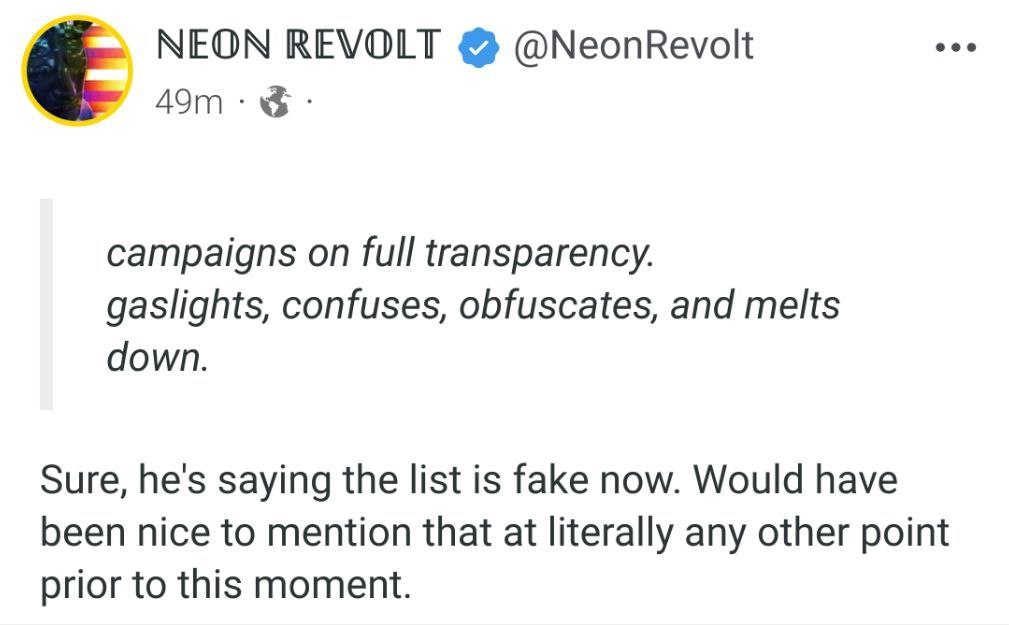Click quoted line 'campaigns on full transparency.'

[380, 253]
